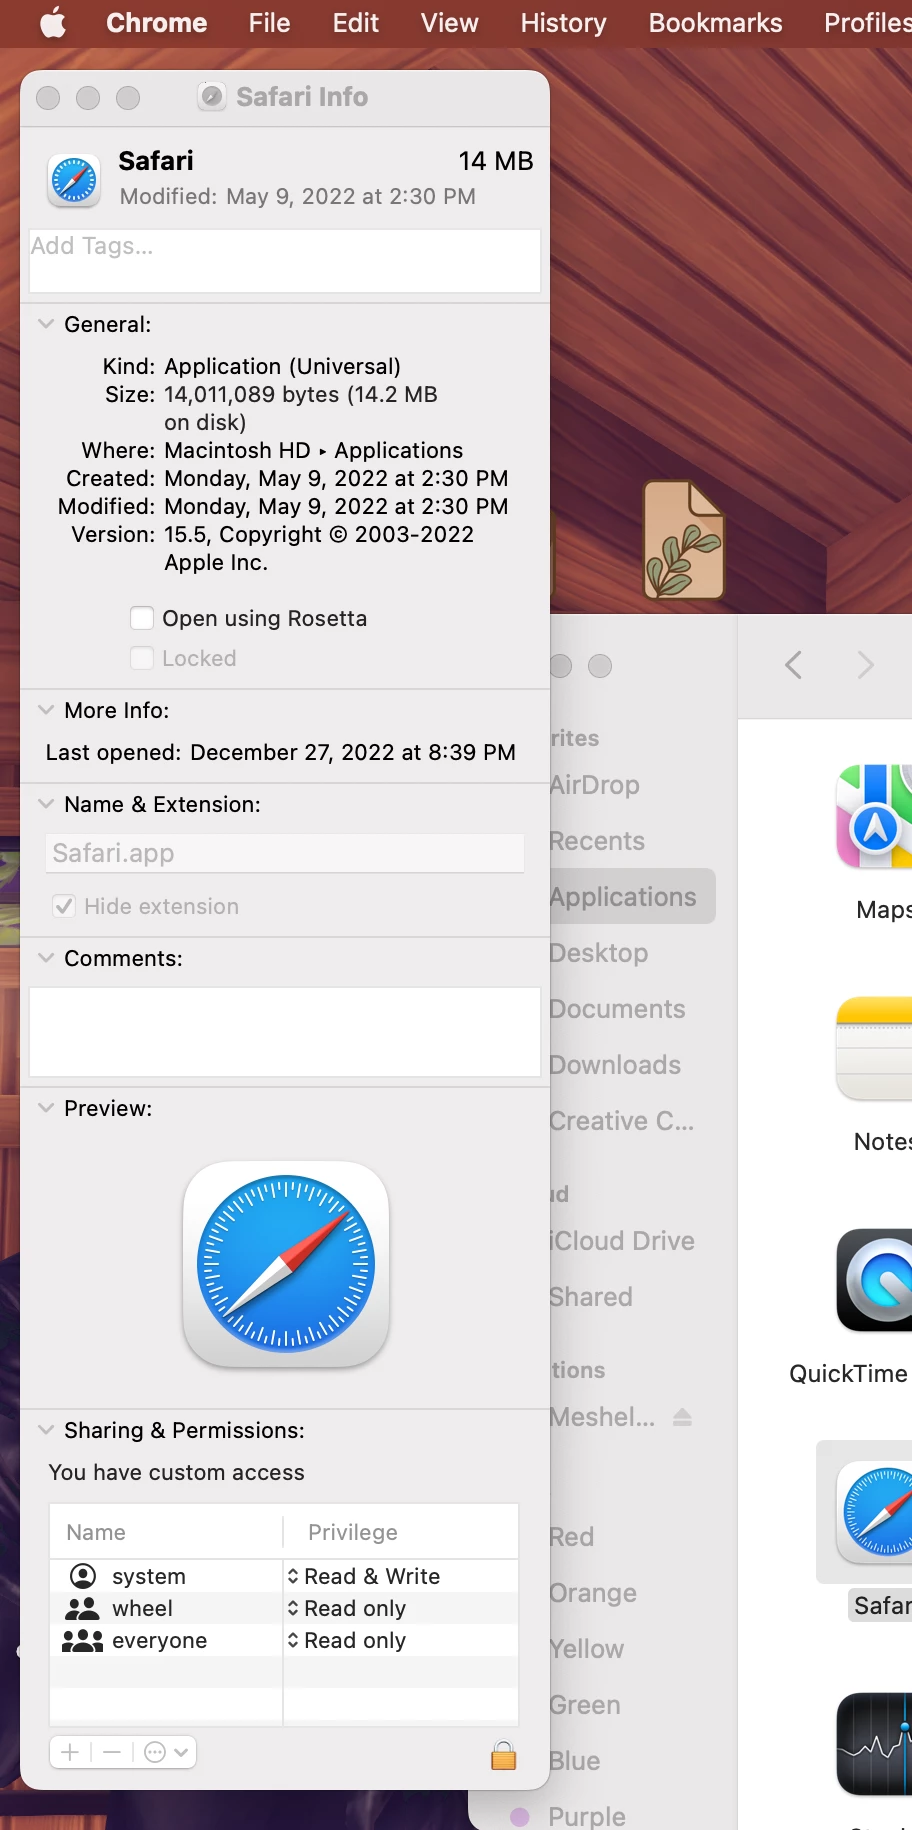Click the add user plus button

click(70, 1752)
